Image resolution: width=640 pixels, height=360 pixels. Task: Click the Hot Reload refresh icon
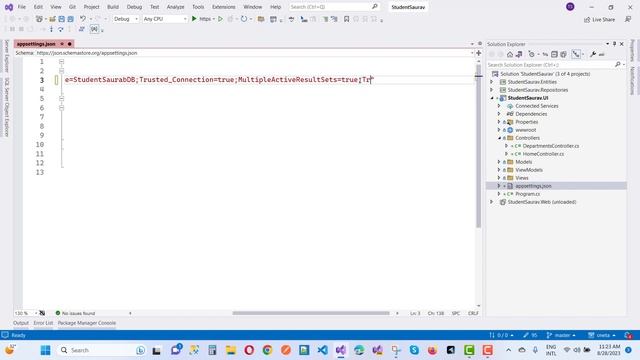(x=244, y=19)
